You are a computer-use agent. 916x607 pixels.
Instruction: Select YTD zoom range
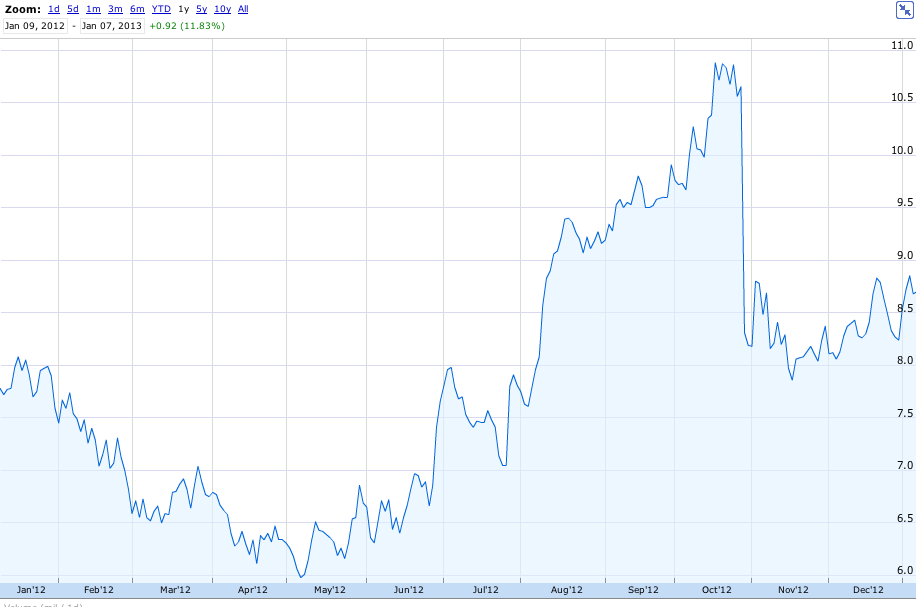click(161, 9)
